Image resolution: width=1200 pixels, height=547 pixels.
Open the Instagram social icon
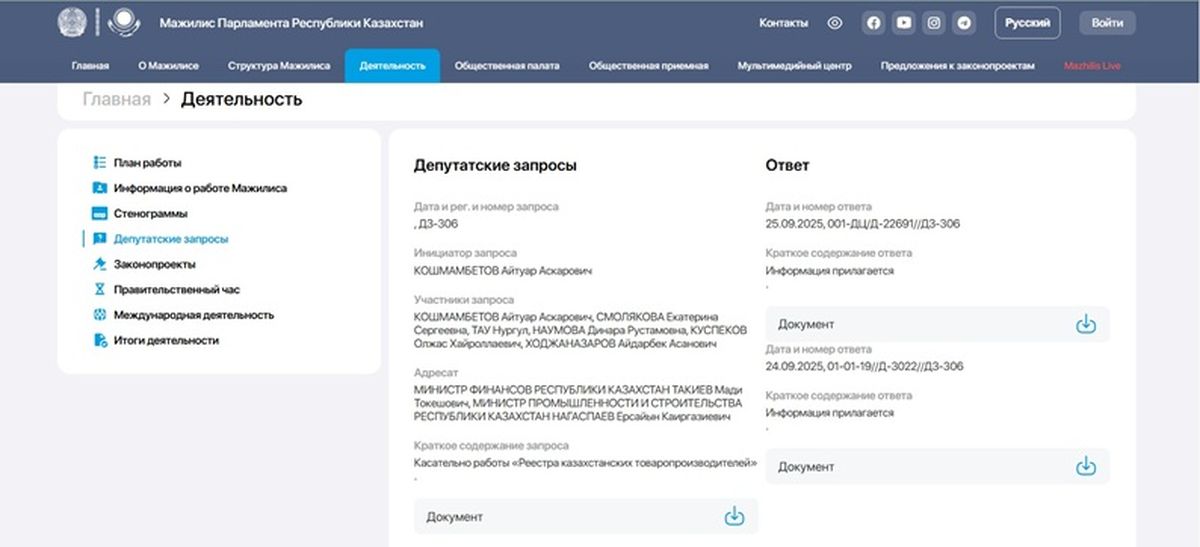pos(934,22)
